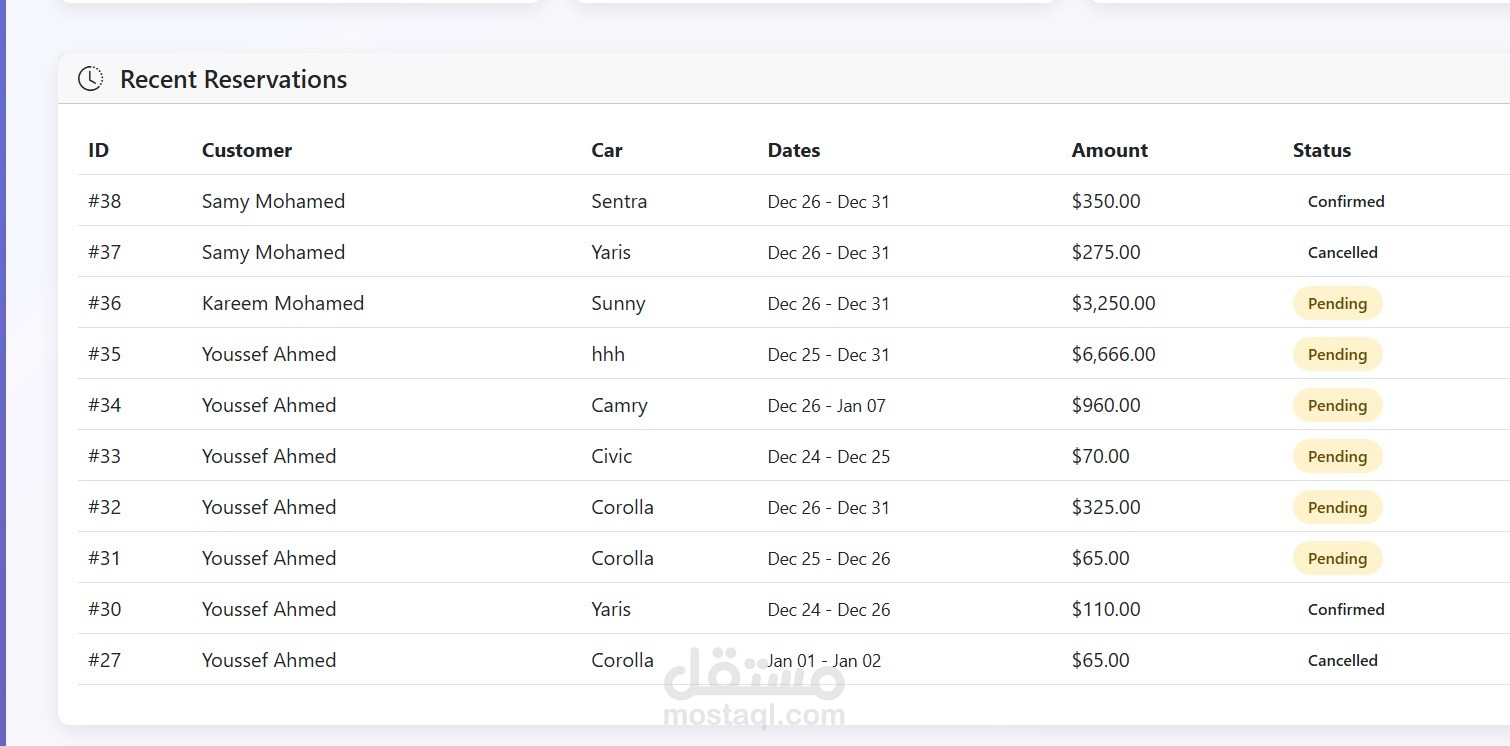Click the $6,666.00 amount

coord(1113,354)
